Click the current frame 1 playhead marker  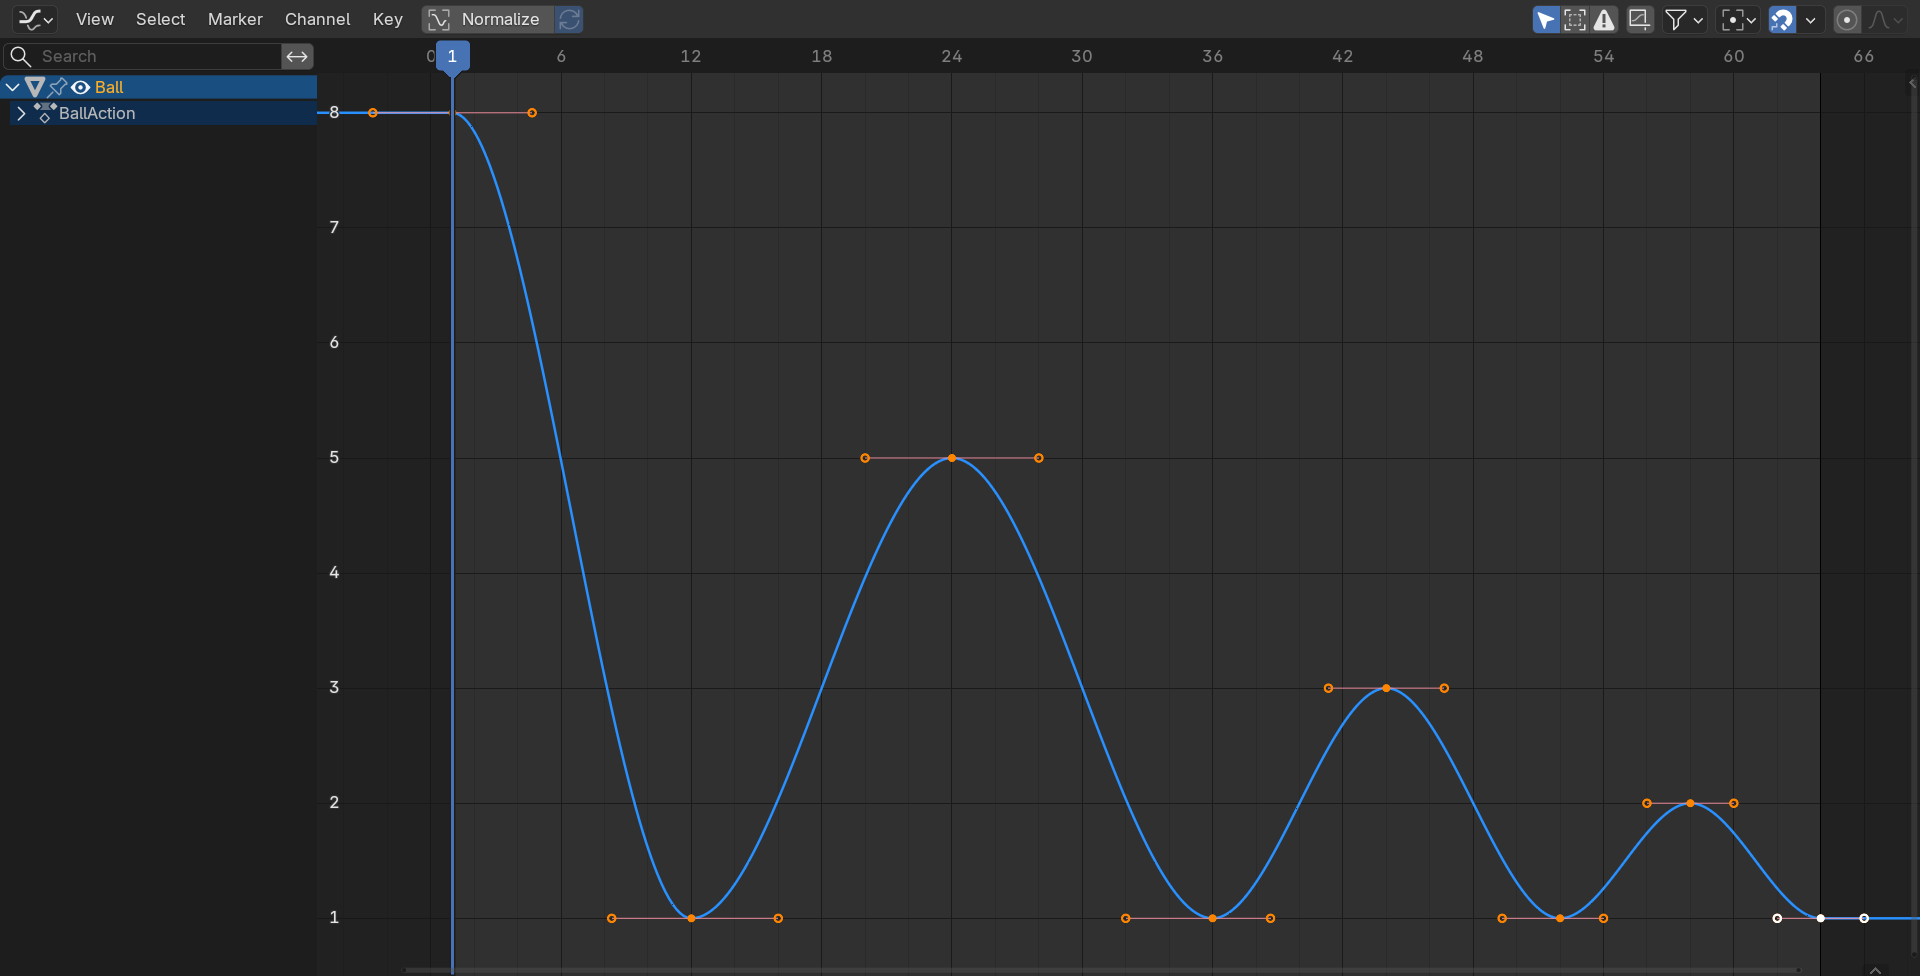click(452, 56)
